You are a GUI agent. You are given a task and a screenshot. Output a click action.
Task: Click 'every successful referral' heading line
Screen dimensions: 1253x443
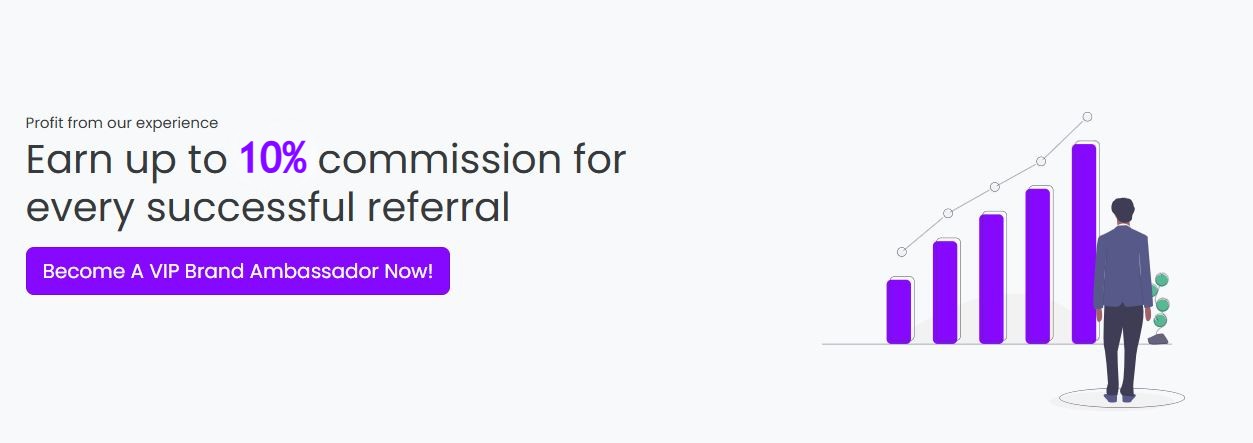click(267, 207)
